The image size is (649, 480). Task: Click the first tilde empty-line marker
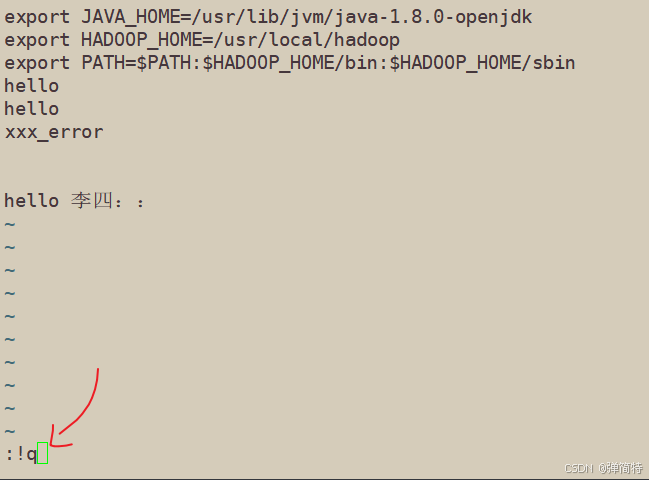10,225
